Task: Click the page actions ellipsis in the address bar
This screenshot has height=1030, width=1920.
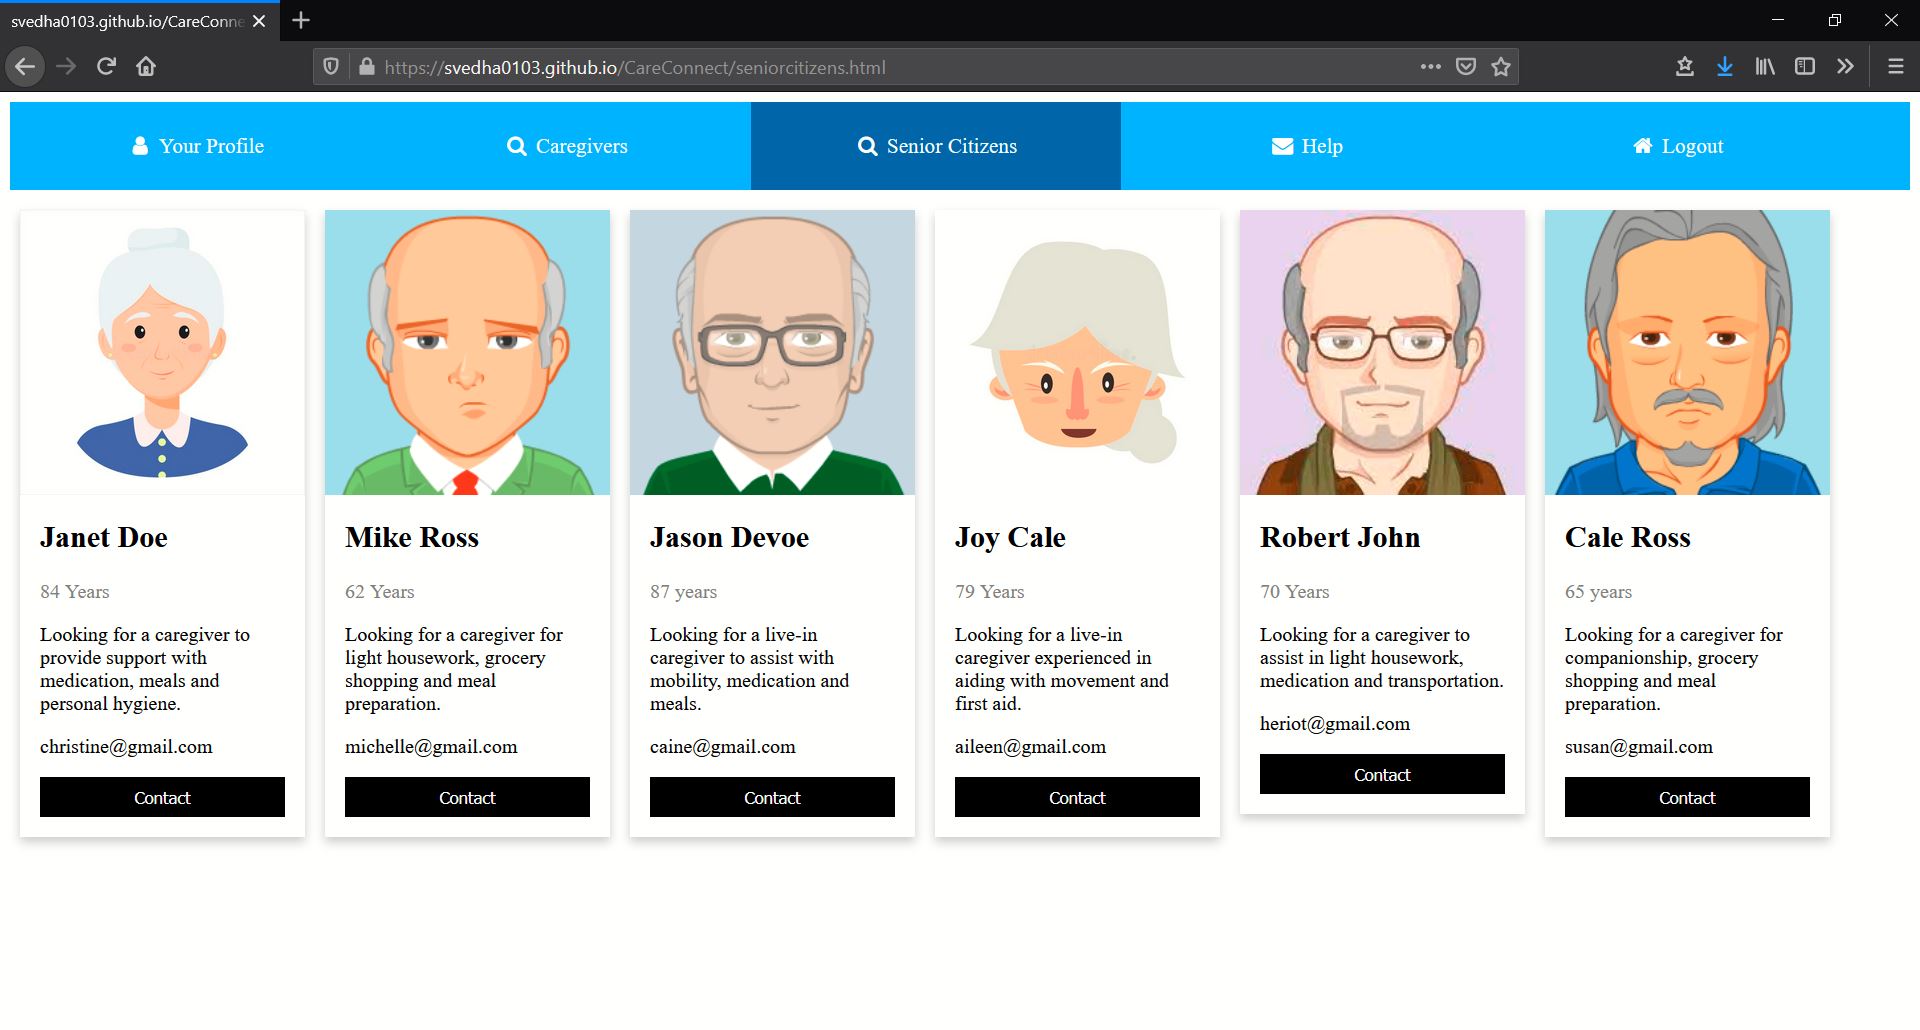Action: (x=1430, y=66)
